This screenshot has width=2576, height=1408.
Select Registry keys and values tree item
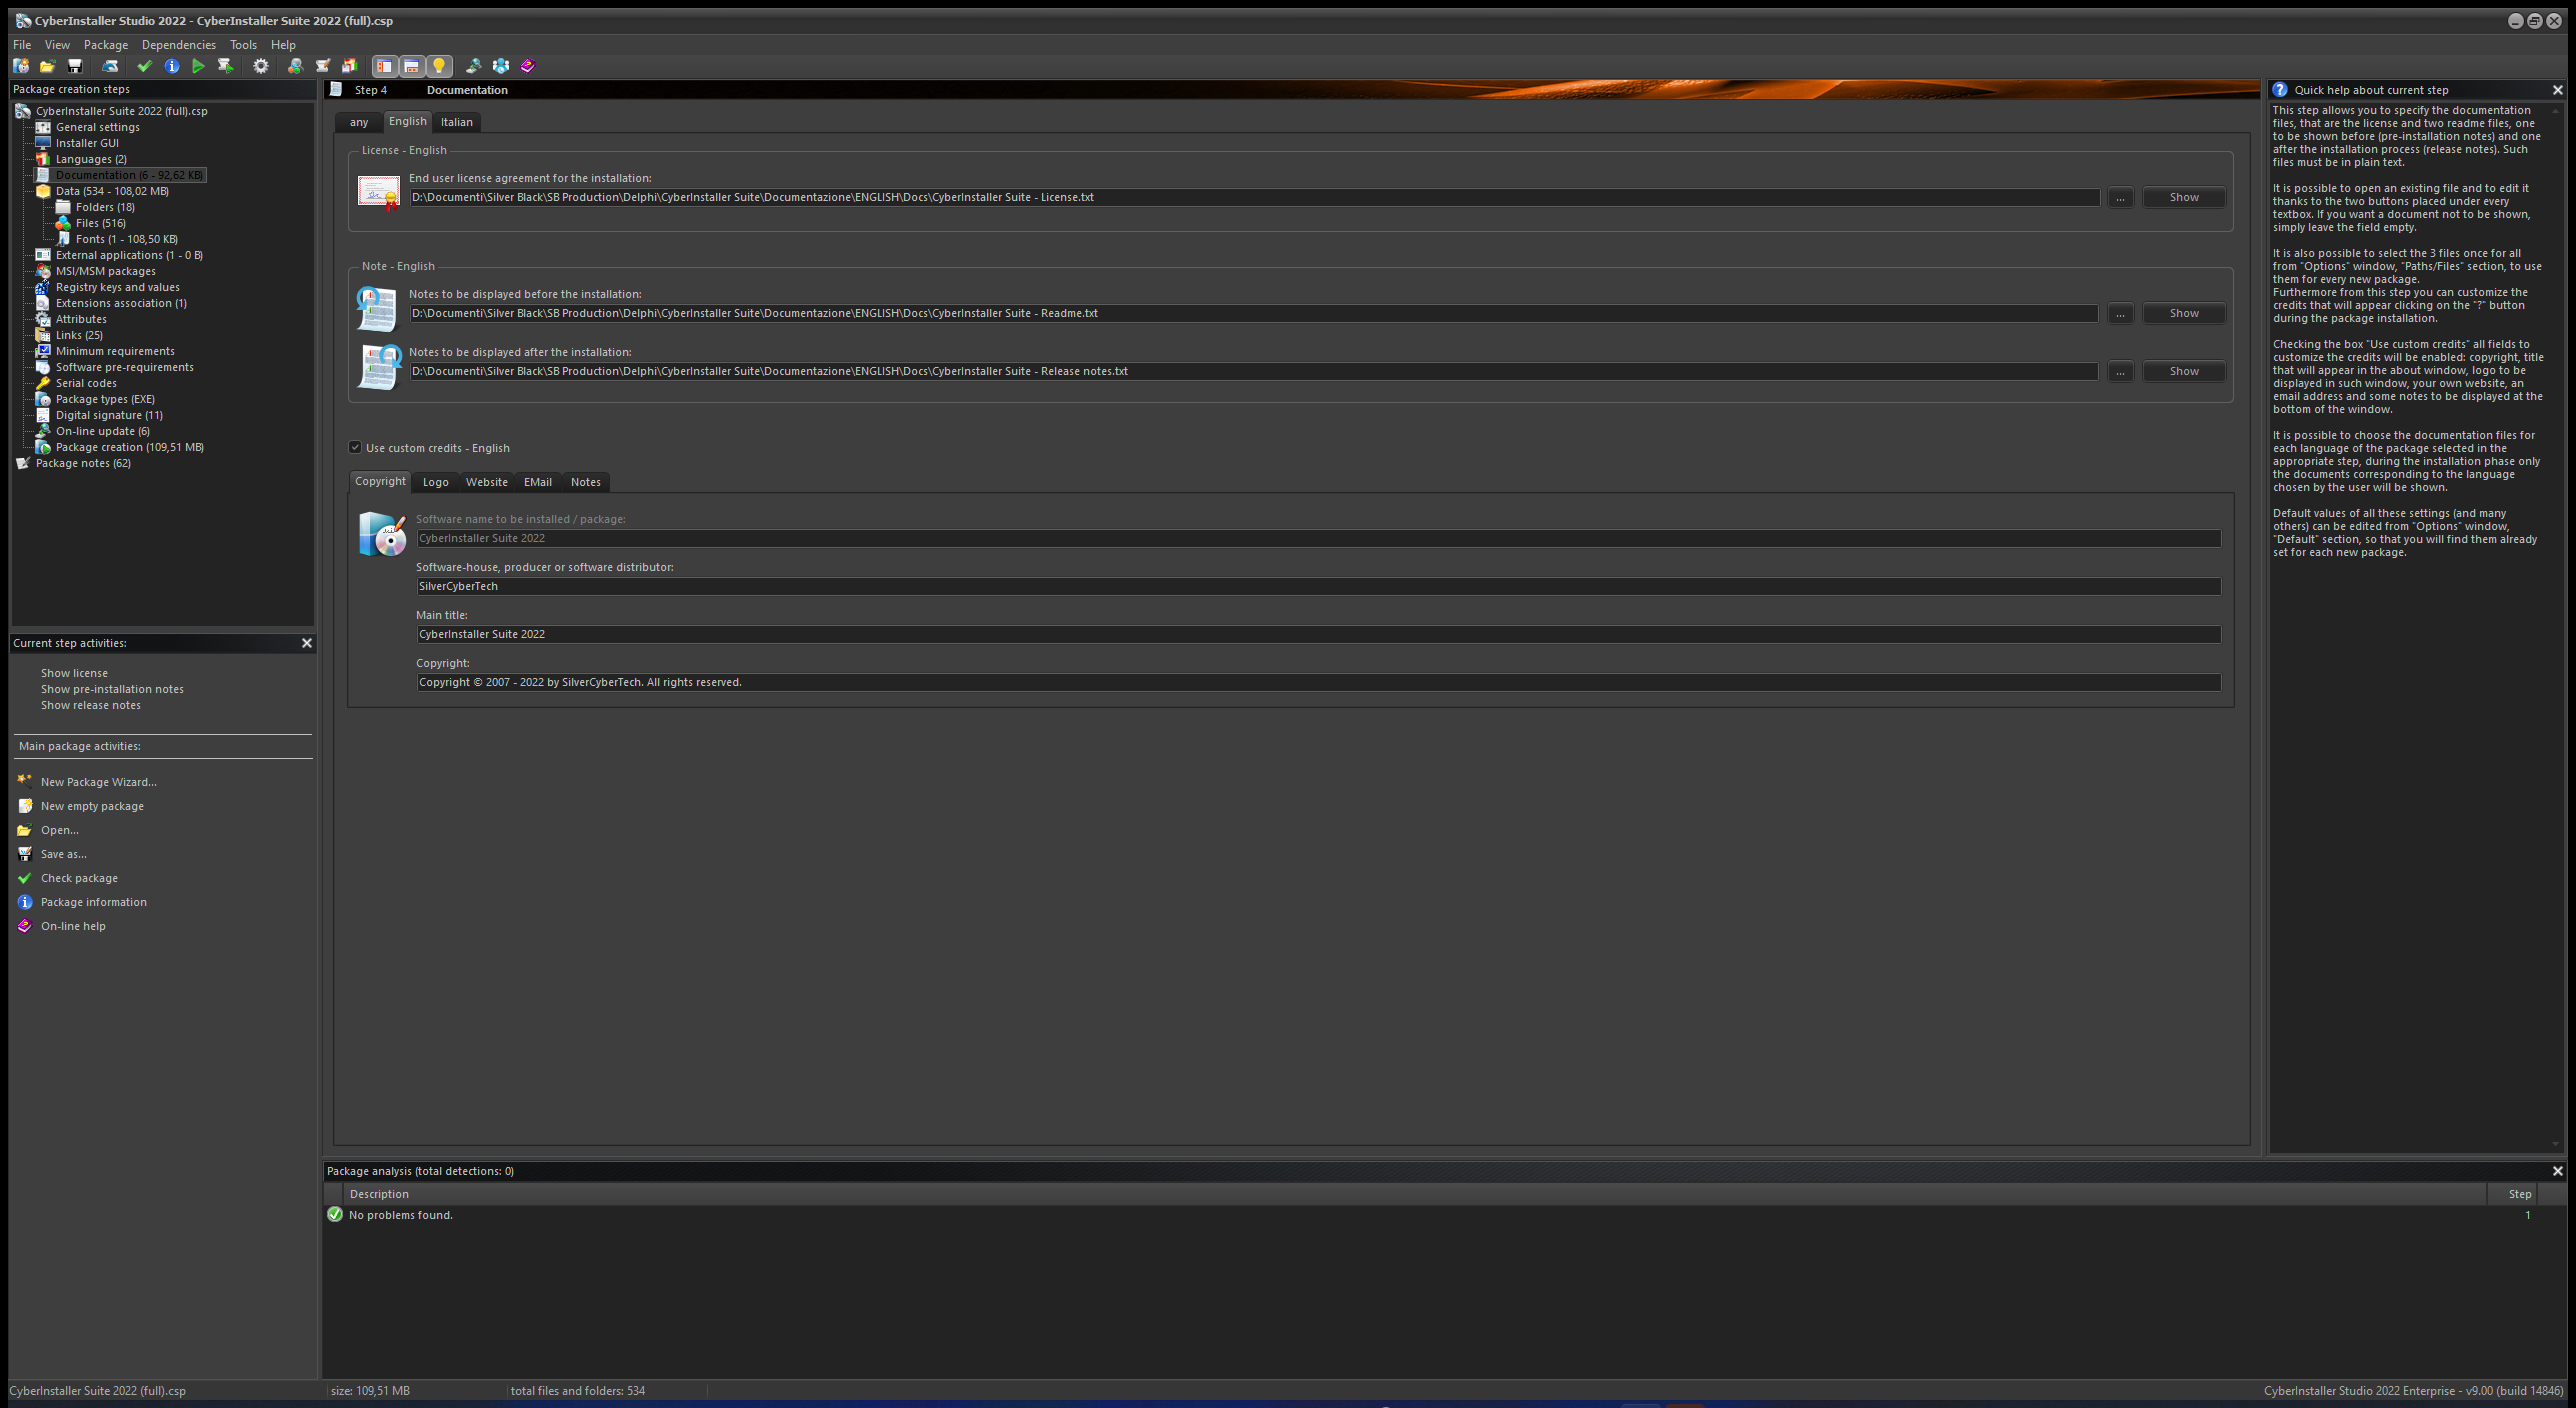(117, 287)
